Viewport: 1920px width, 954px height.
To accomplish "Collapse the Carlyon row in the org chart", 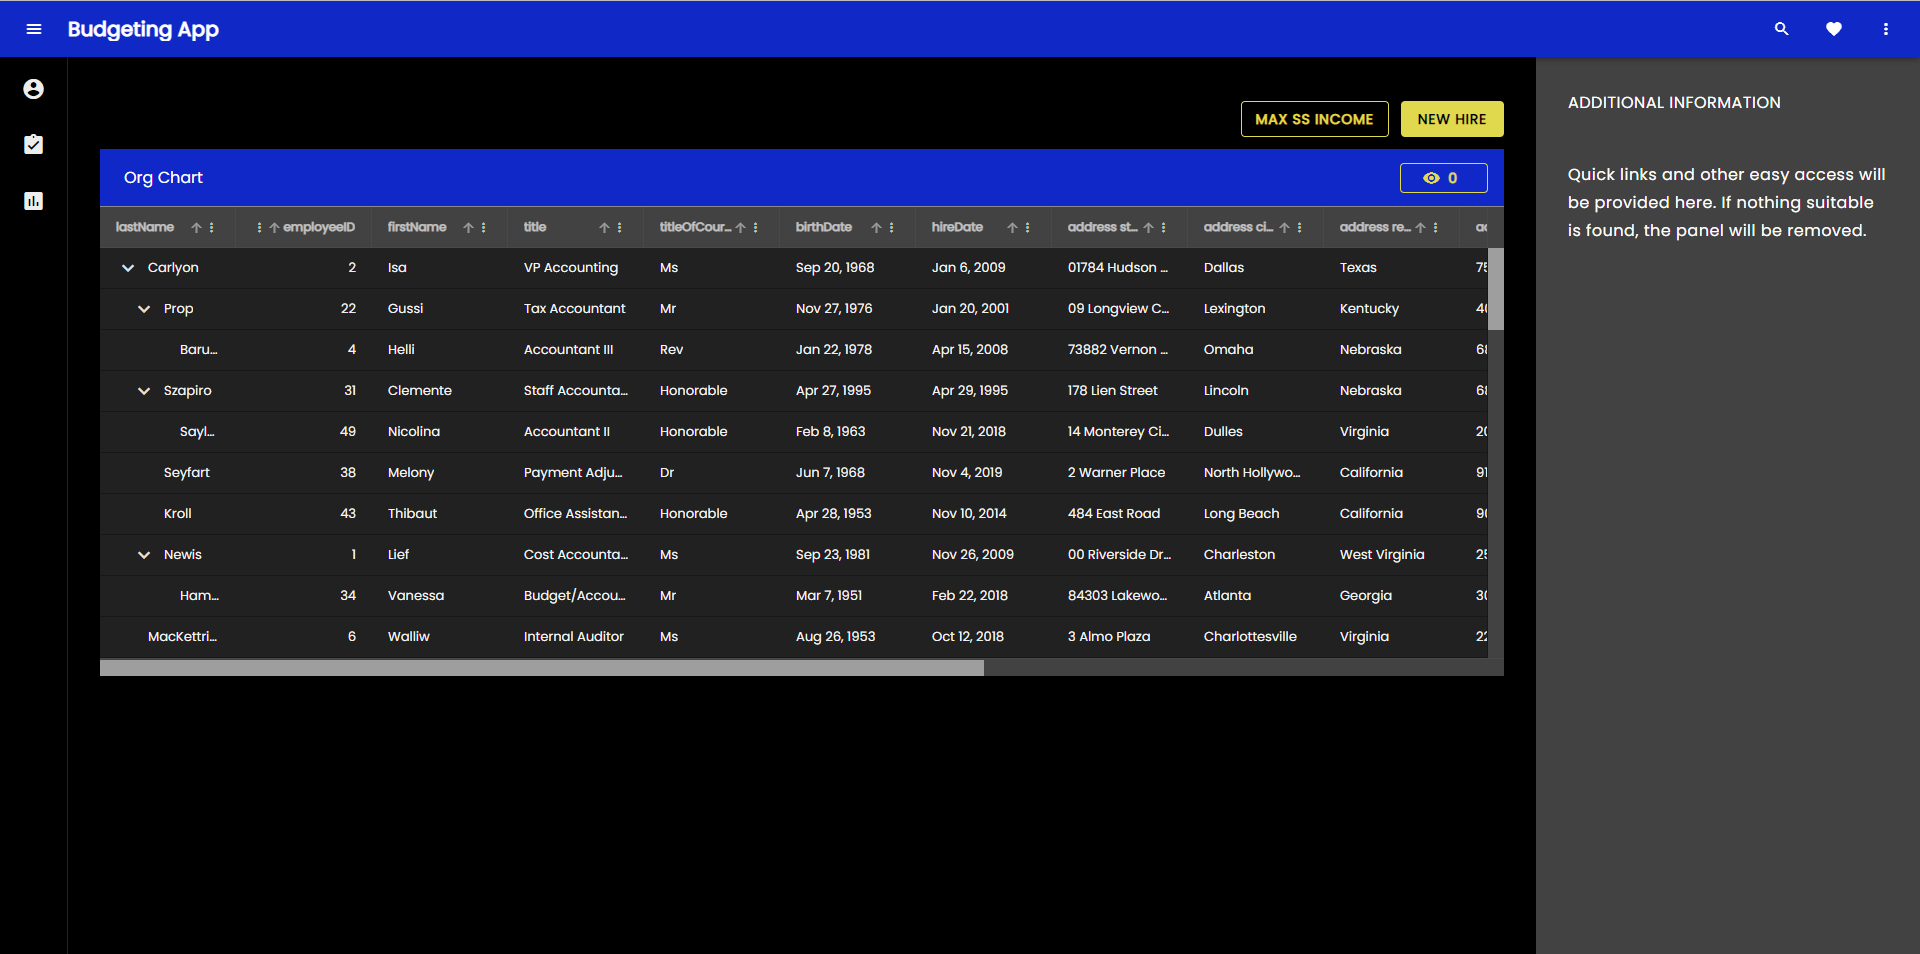I will 127,267.
